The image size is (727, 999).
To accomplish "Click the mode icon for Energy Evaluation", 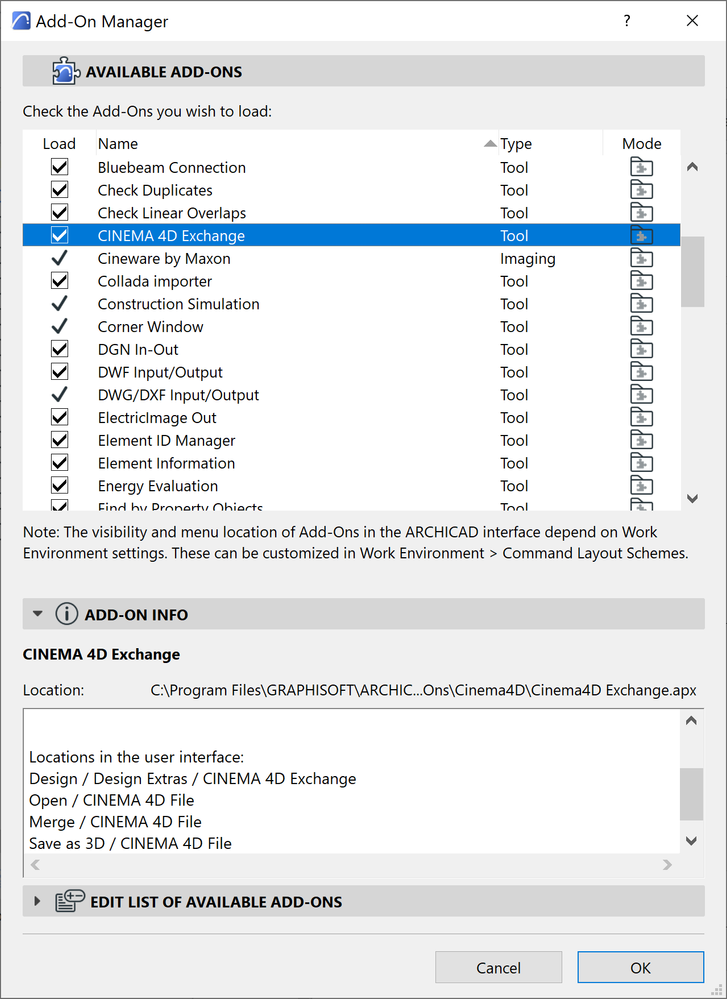I will point(641,487).
